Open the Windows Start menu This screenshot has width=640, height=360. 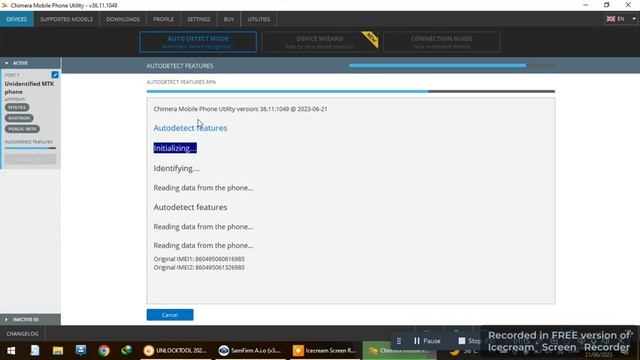point(11,351)
